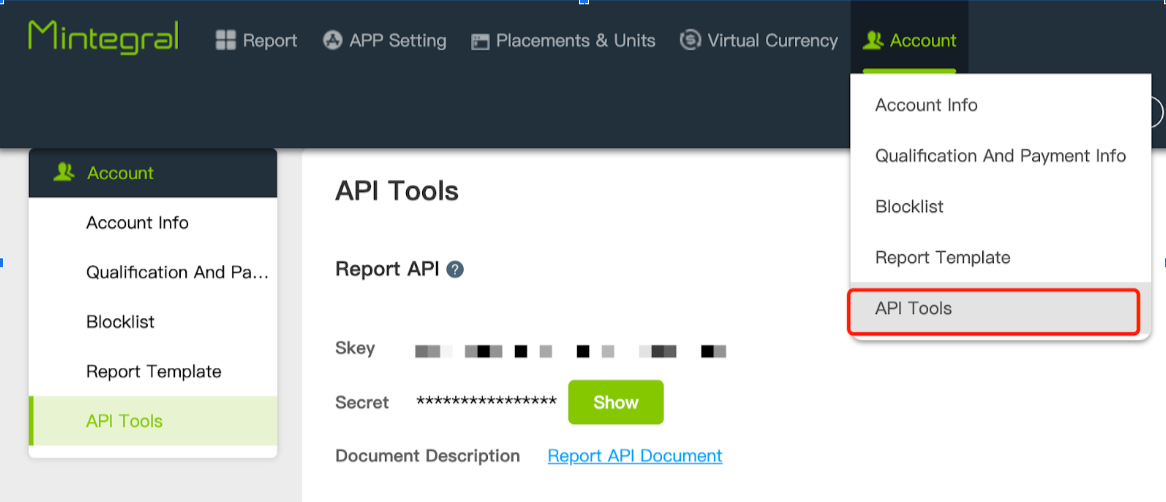1166x502 pixels.
Task: Open Qualification And Pa... in sidebar
Action: coord(153,272)
